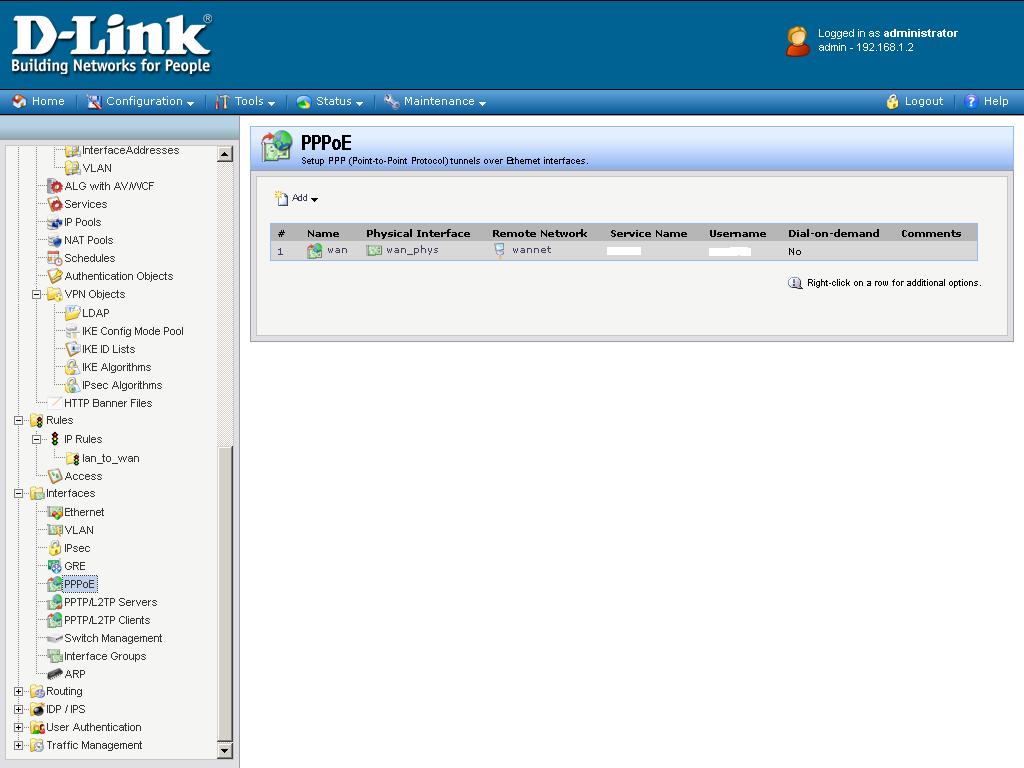Click the tree scrollbar up arrow
1024x768 pixels.
[x=225, y=154]
